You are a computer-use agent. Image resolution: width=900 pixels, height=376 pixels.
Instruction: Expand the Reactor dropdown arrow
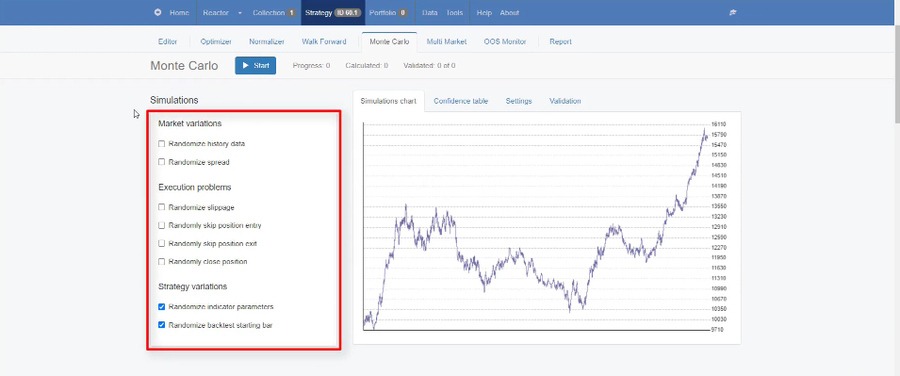pyautogui.click(x=240, y=13)
